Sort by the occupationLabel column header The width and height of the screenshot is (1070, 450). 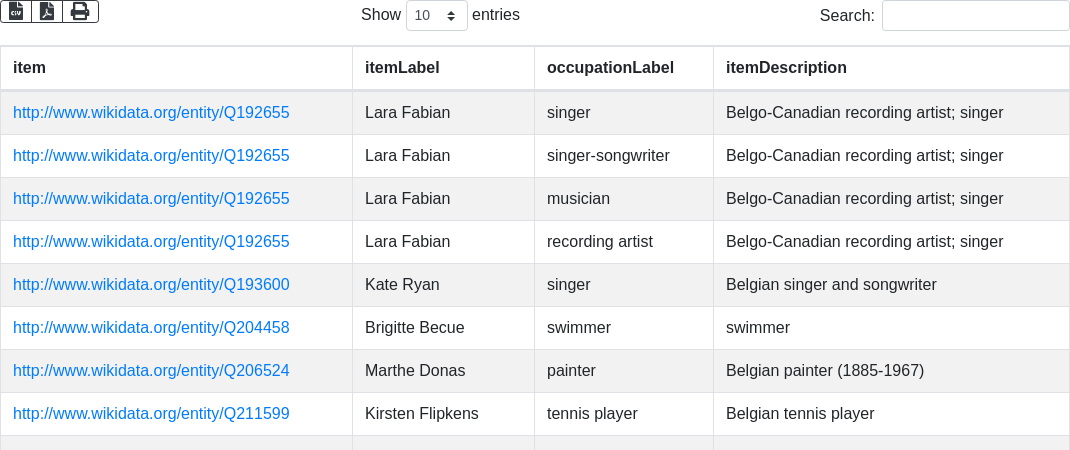tap(610, 68)
